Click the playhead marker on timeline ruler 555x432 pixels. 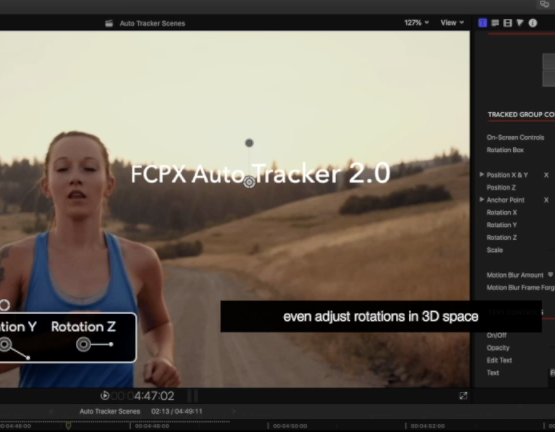pos(69,425)
